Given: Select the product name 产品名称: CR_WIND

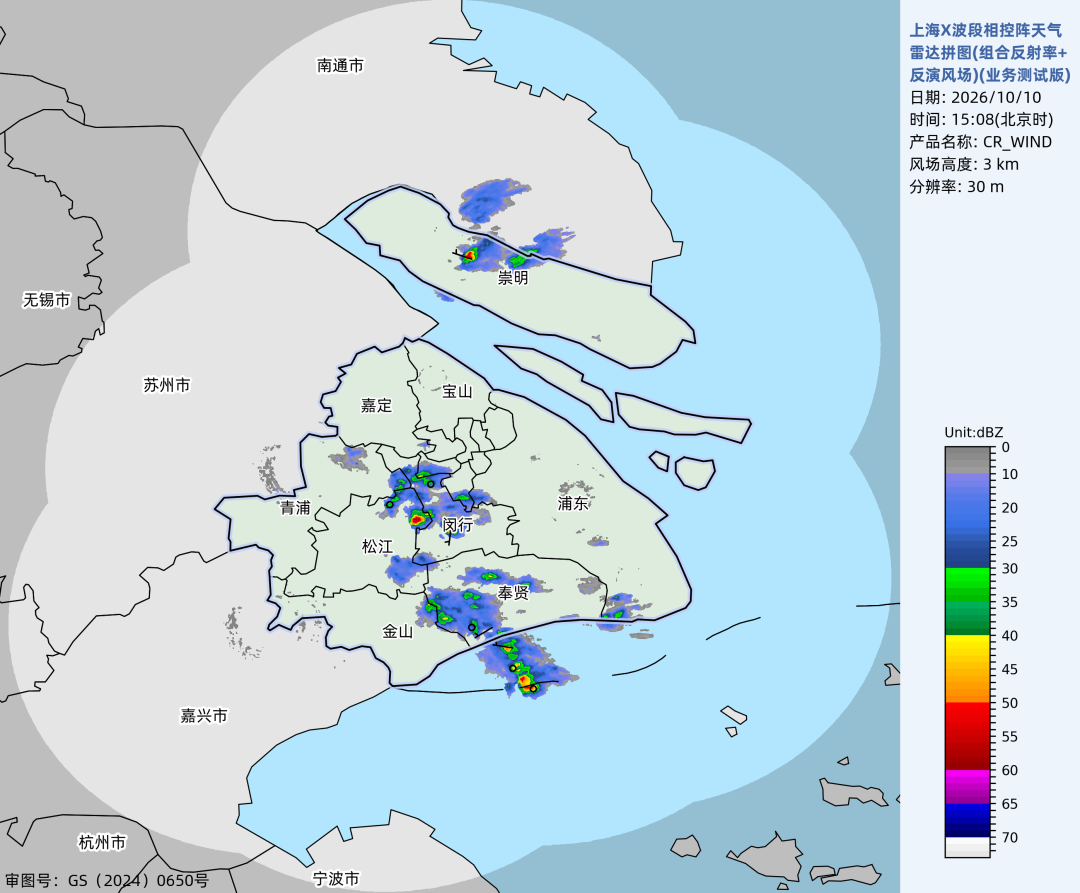Looking at the screenshot, I should click(x=981, y=142).
